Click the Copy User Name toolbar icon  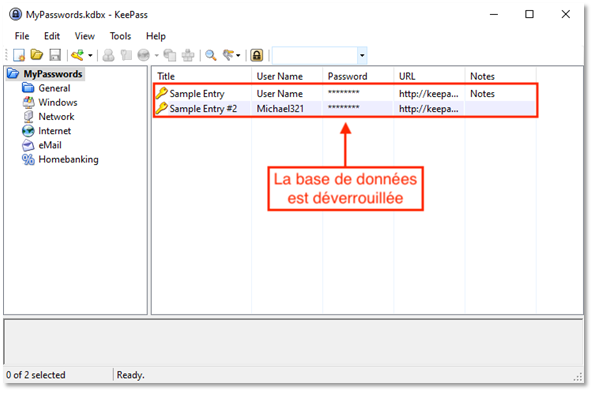click(109, 55)
